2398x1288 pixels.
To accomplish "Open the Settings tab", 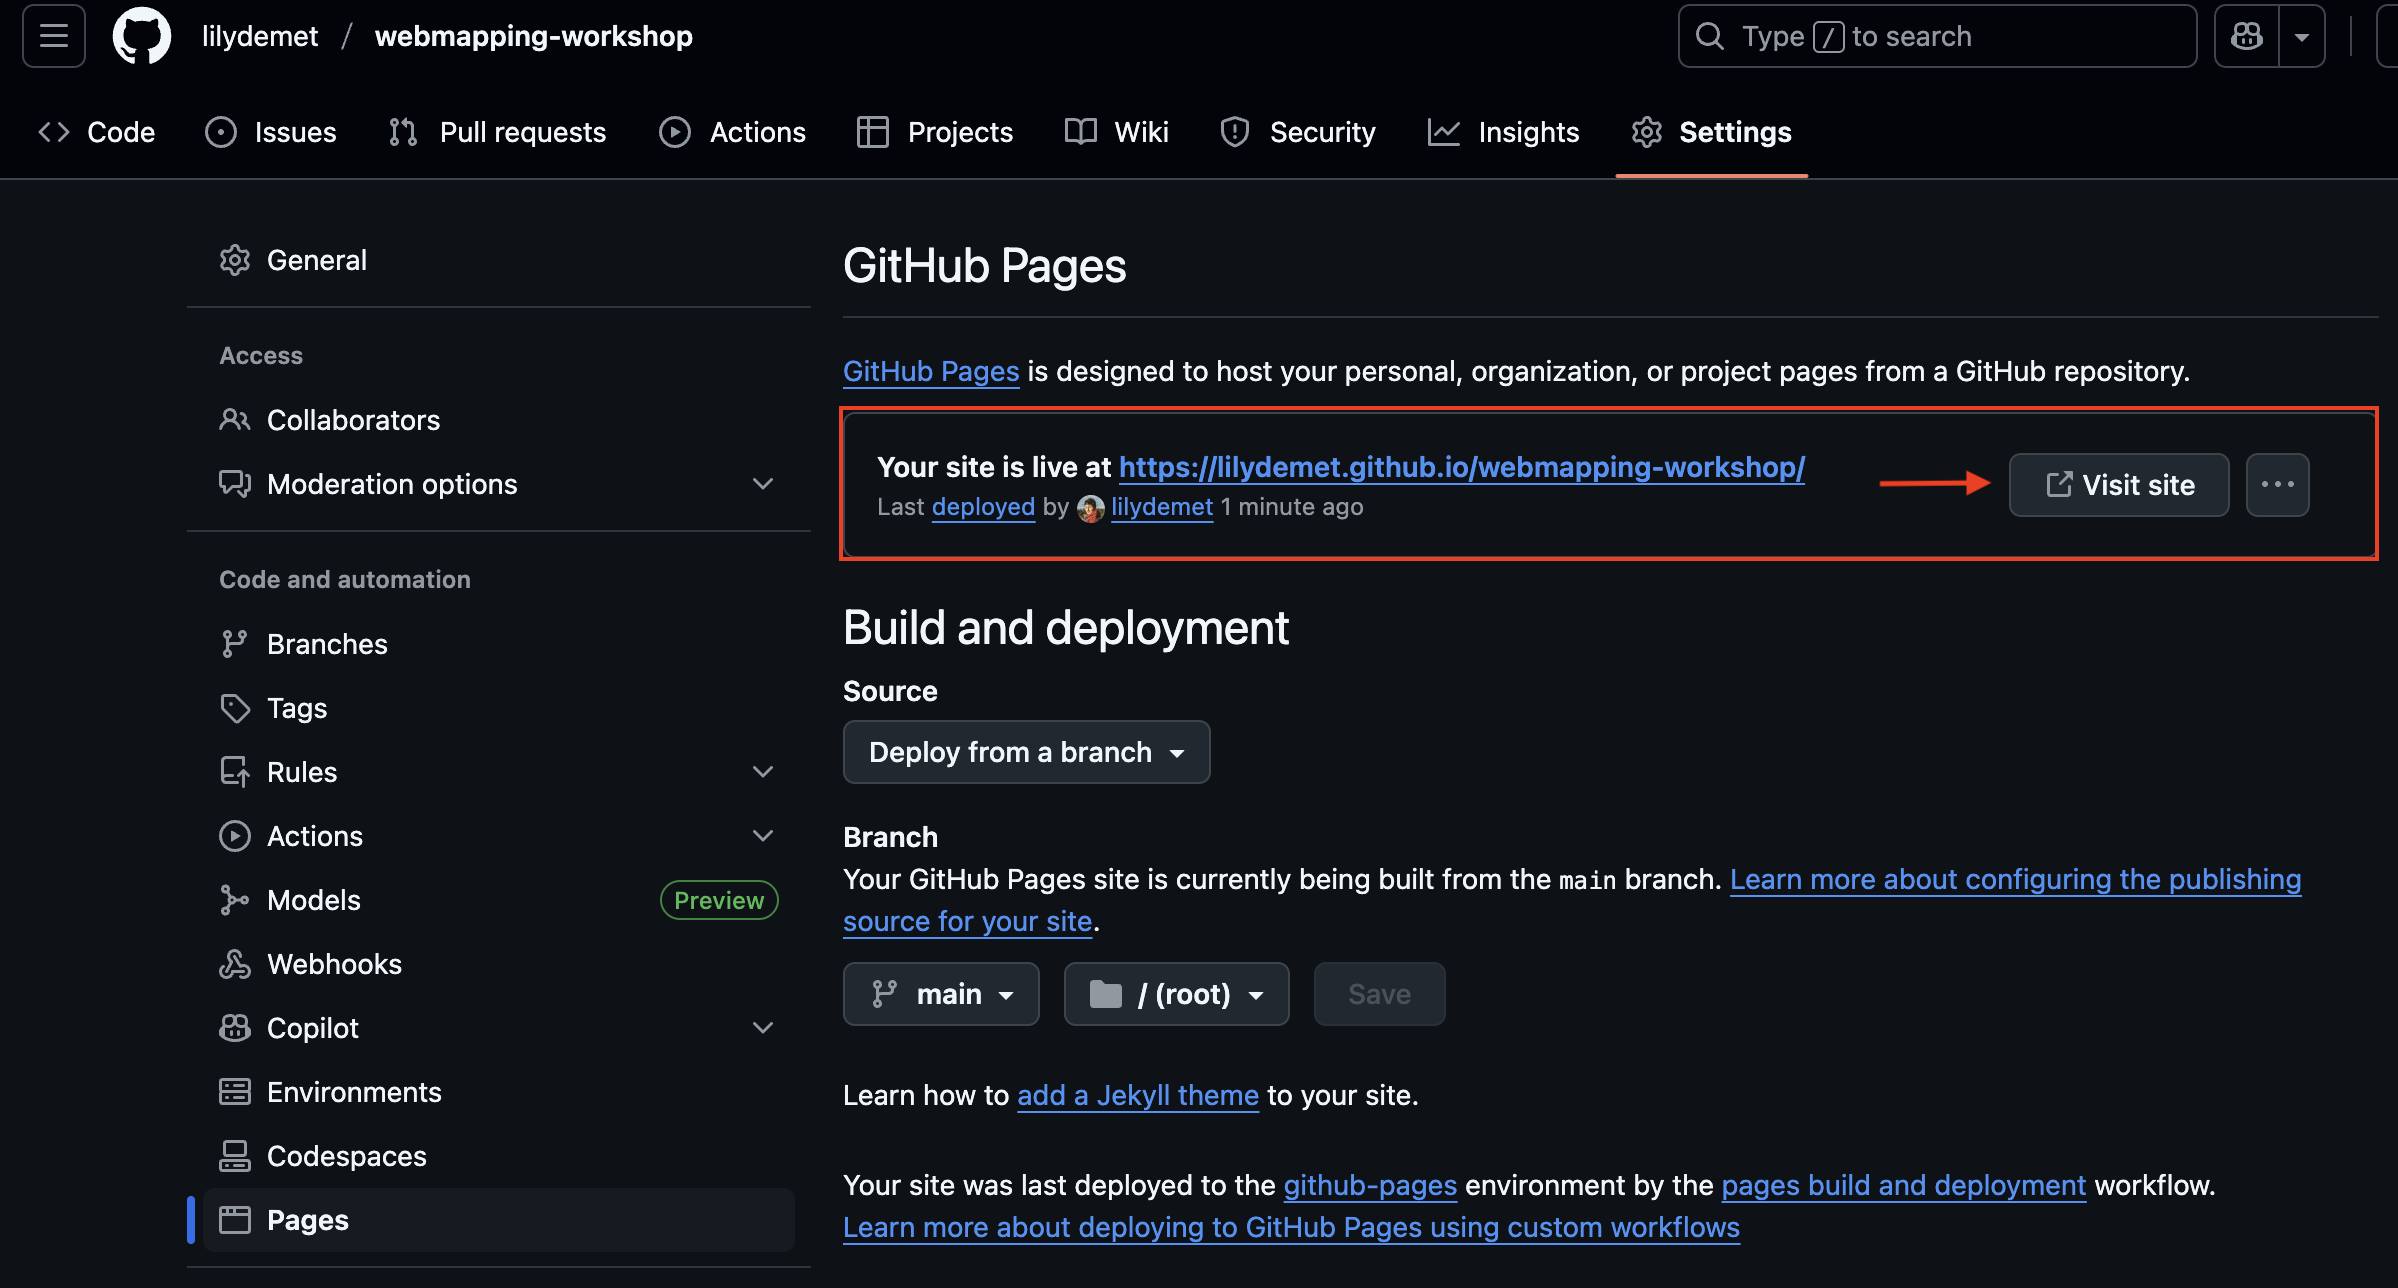I will click(x=1711, y=132).
